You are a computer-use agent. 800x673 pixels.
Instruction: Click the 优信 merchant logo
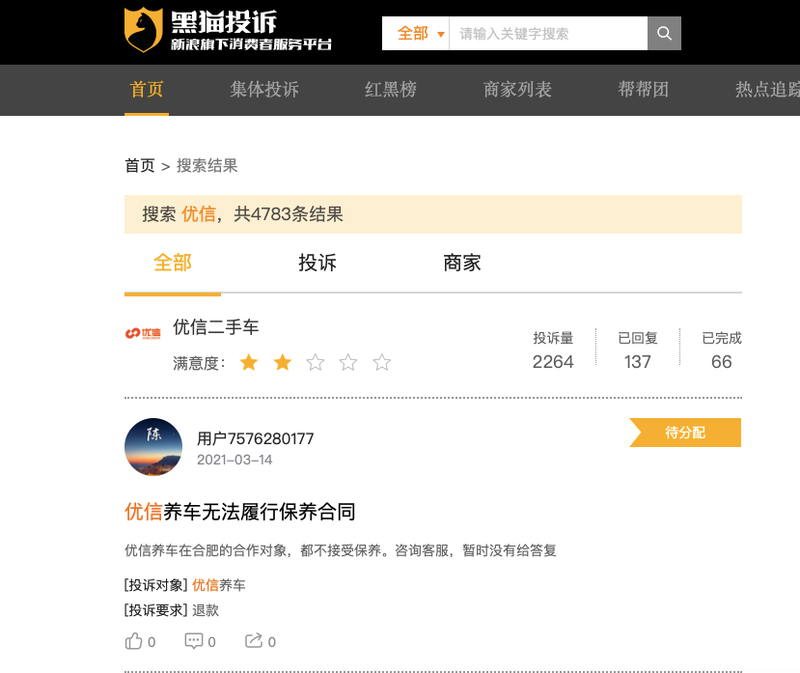(143, 334)
